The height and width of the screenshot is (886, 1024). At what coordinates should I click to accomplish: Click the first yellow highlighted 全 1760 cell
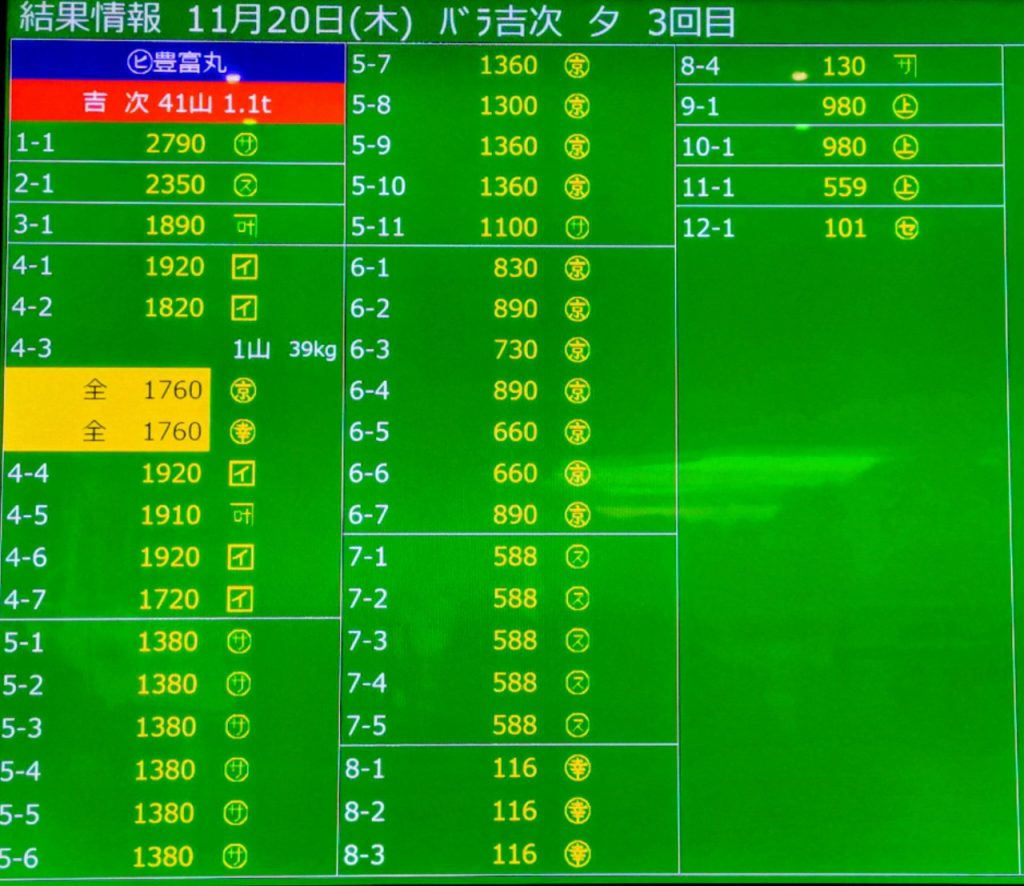point(106,389)
